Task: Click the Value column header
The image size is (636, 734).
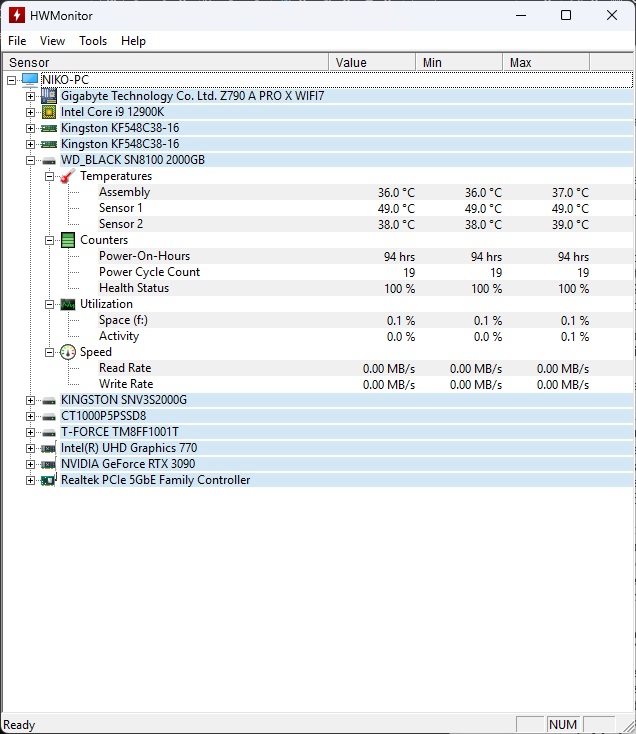Action: [x=372, y=62]
